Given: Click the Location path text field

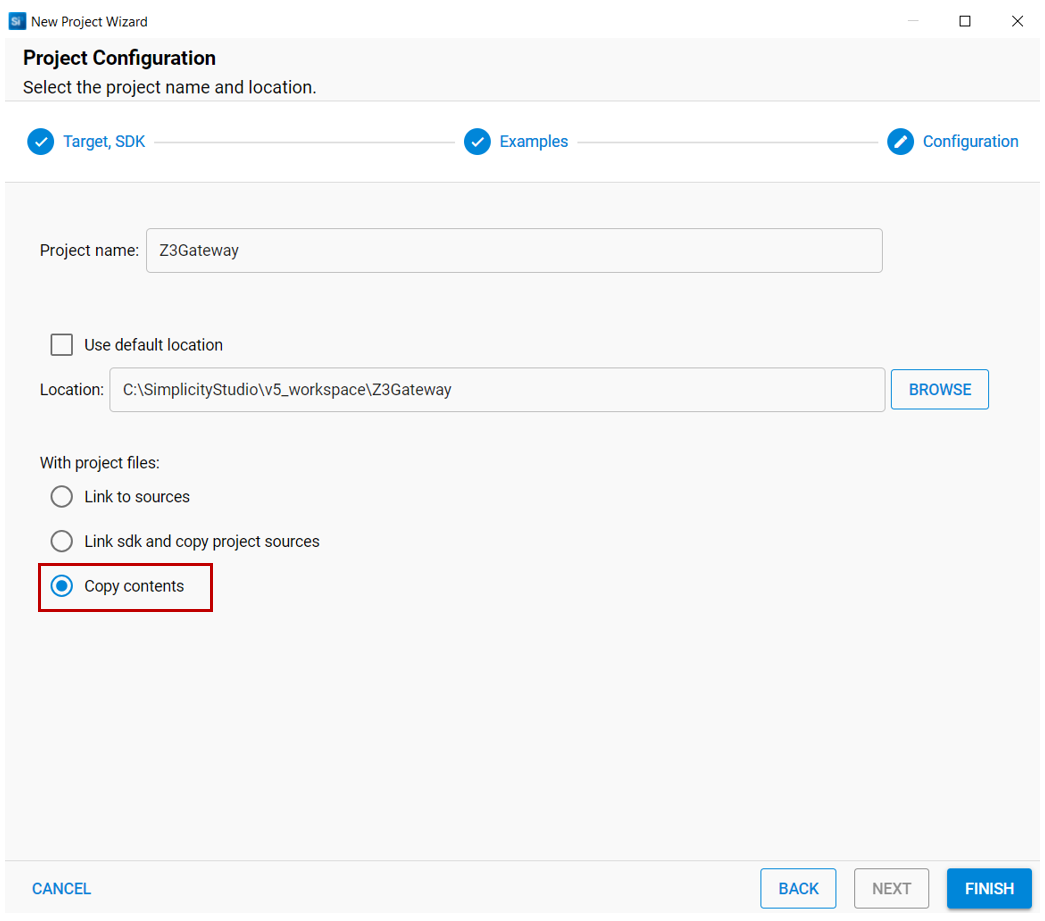Looking at the screenshot, I should coord(497,390).
